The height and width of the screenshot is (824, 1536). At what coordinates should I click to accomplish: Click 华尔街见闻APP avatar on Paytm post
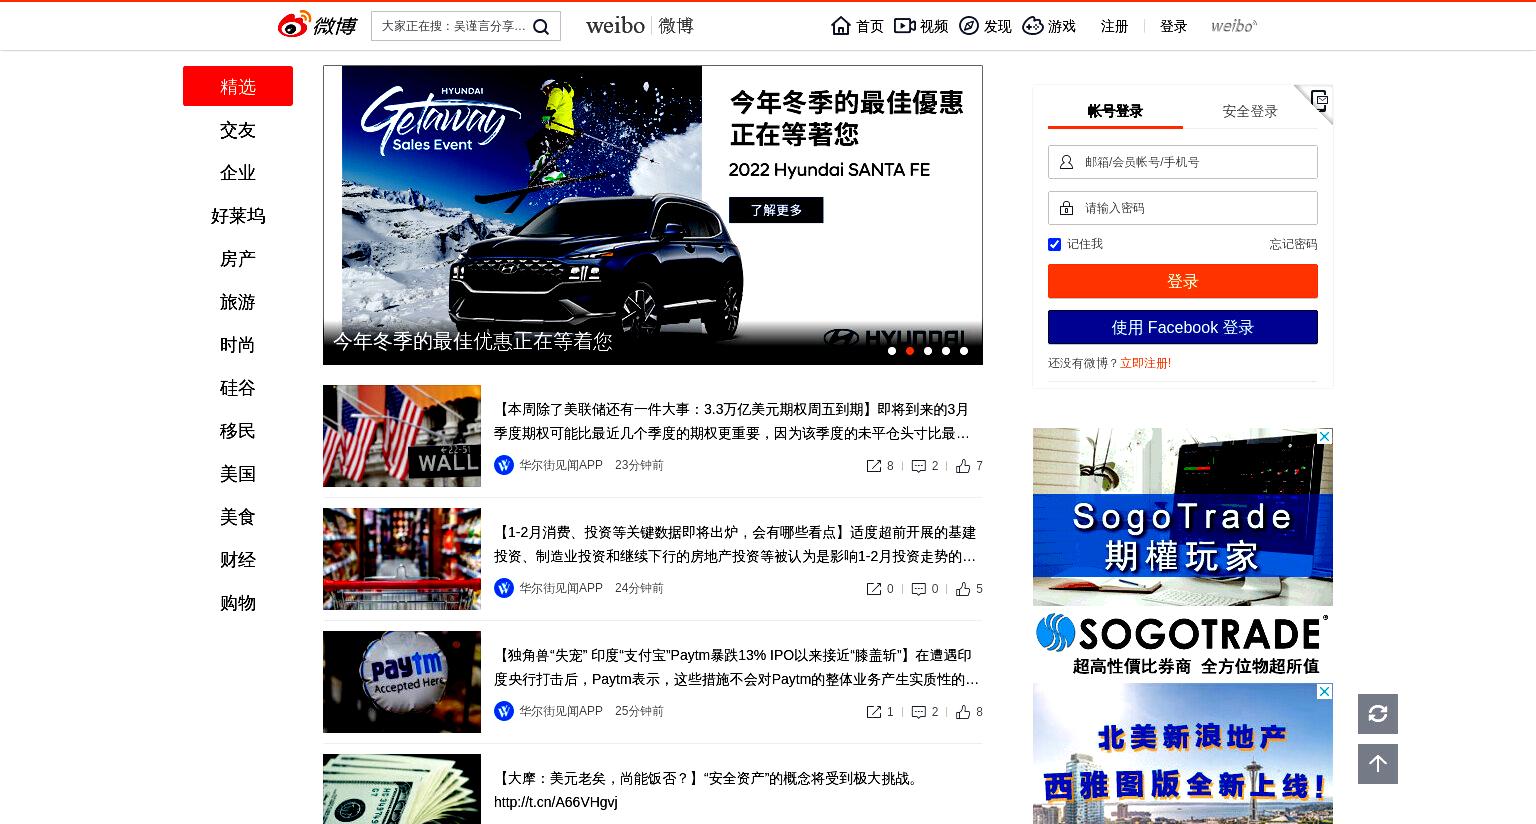(504, 711)
